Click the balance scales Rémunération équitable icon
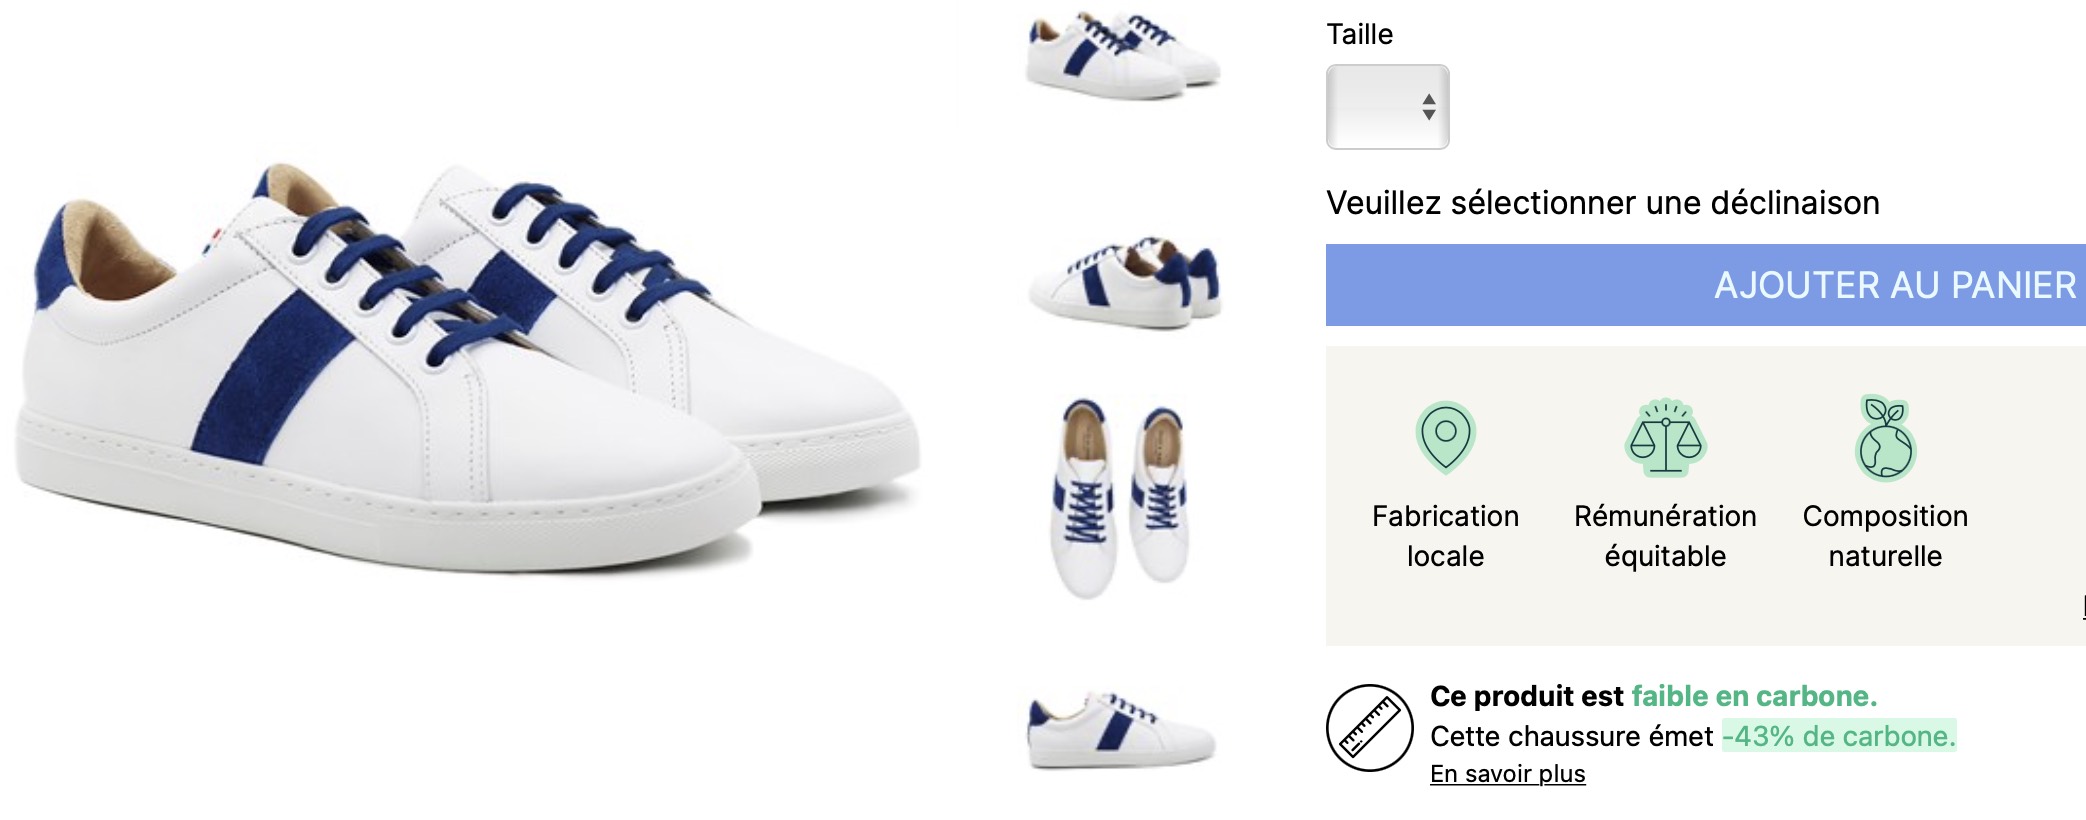2086x820 pixels. click(x=1665, y=437)
